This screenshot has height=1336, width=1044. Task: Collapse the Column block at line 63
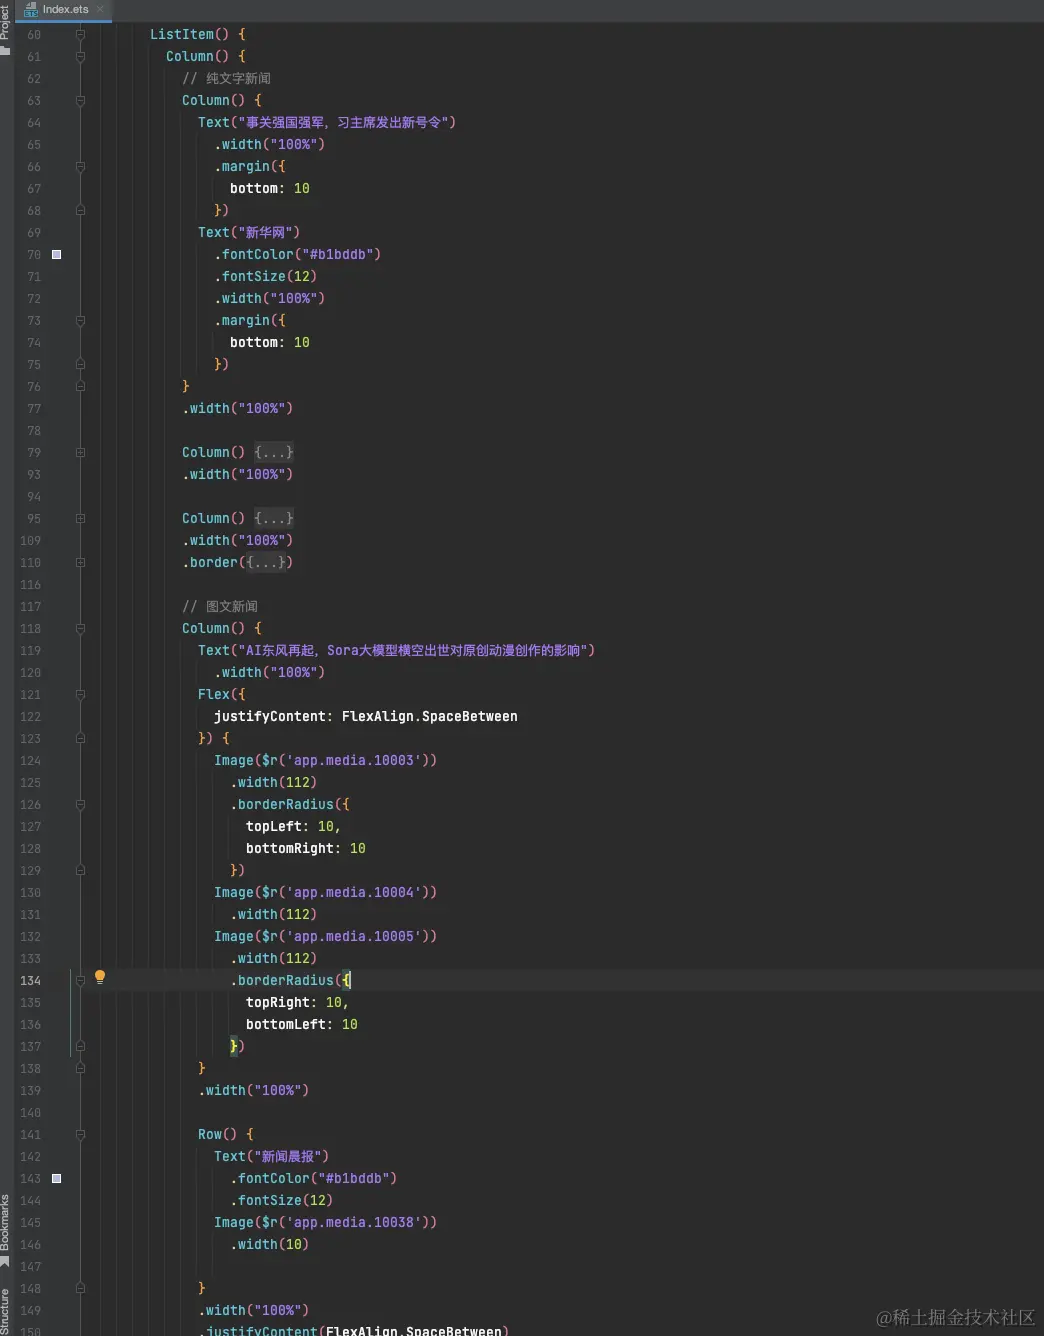click(x=80, y=100)
